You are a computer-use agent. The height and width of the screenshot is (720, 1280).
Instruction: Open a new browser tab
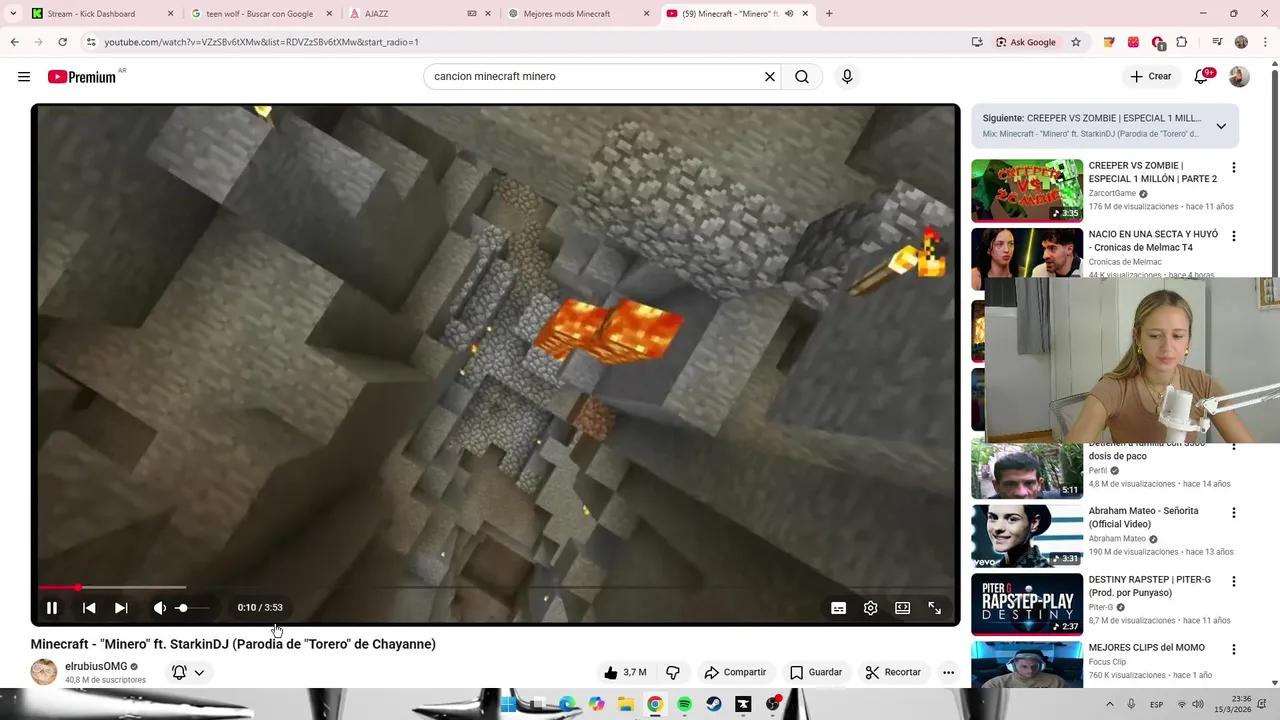coord(829,14)
